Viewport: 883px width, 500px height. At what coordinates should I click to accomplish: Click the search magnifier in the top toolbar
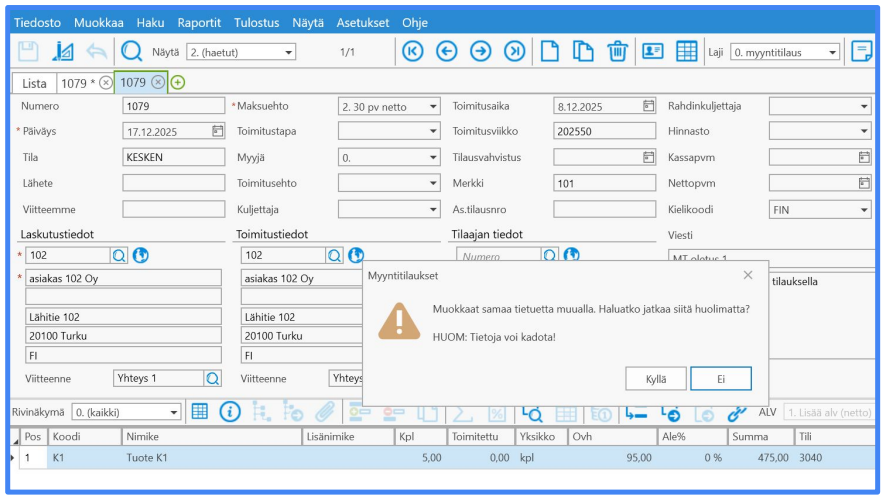(131, 51)
